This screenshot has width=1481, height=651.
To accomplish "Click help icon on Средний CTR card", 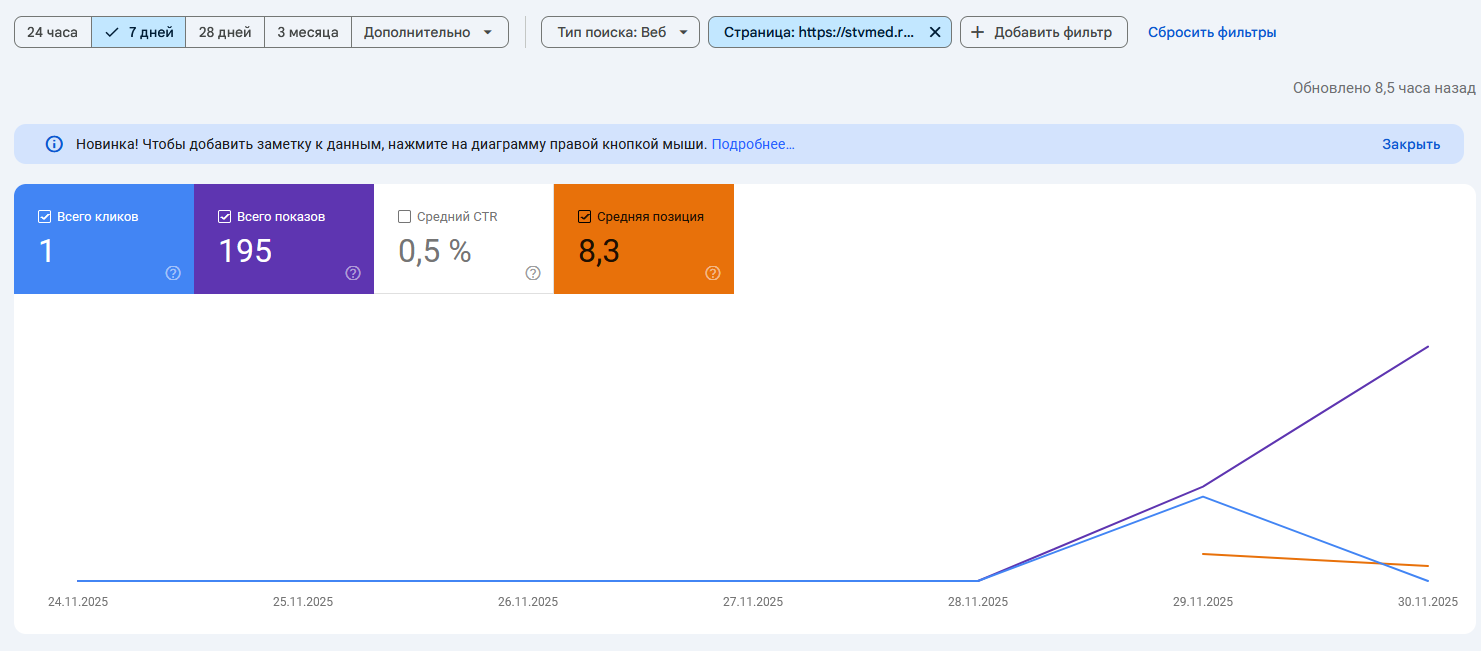I will (533, 273).
